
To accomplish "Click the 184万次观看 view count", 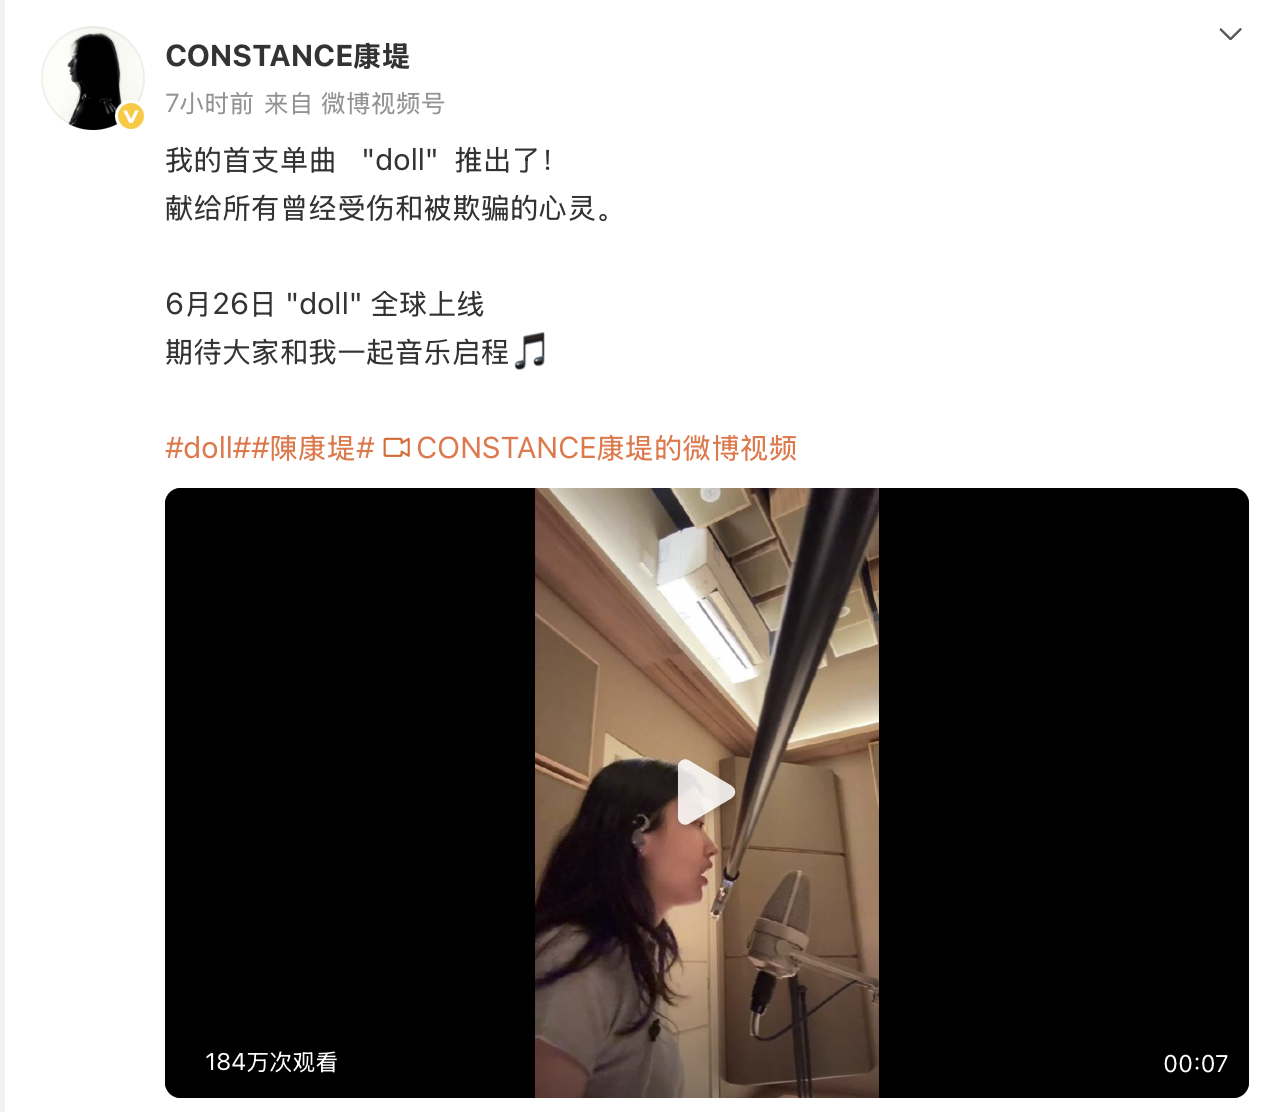I will [271, 1062].
